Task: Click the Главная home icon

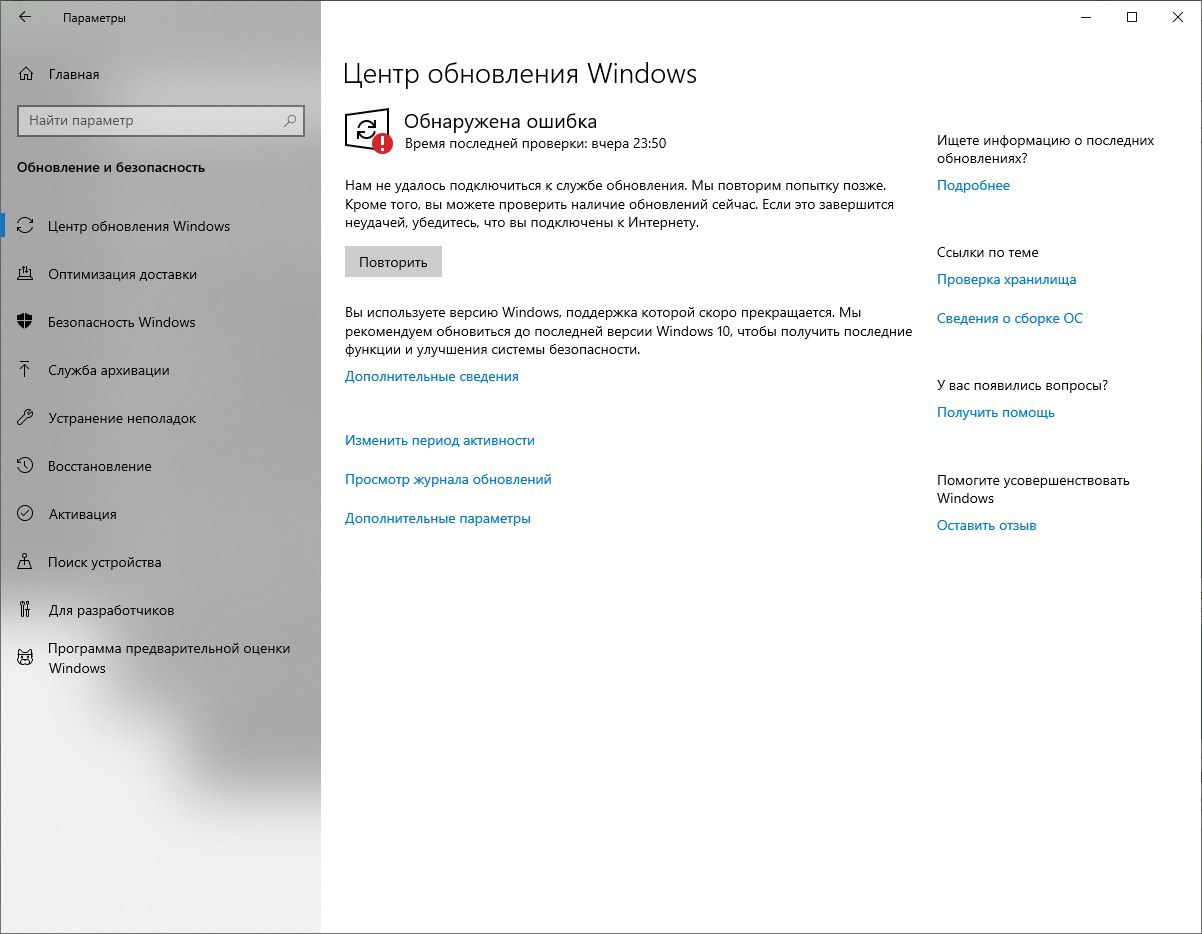Action: click(x=26, y=74)
